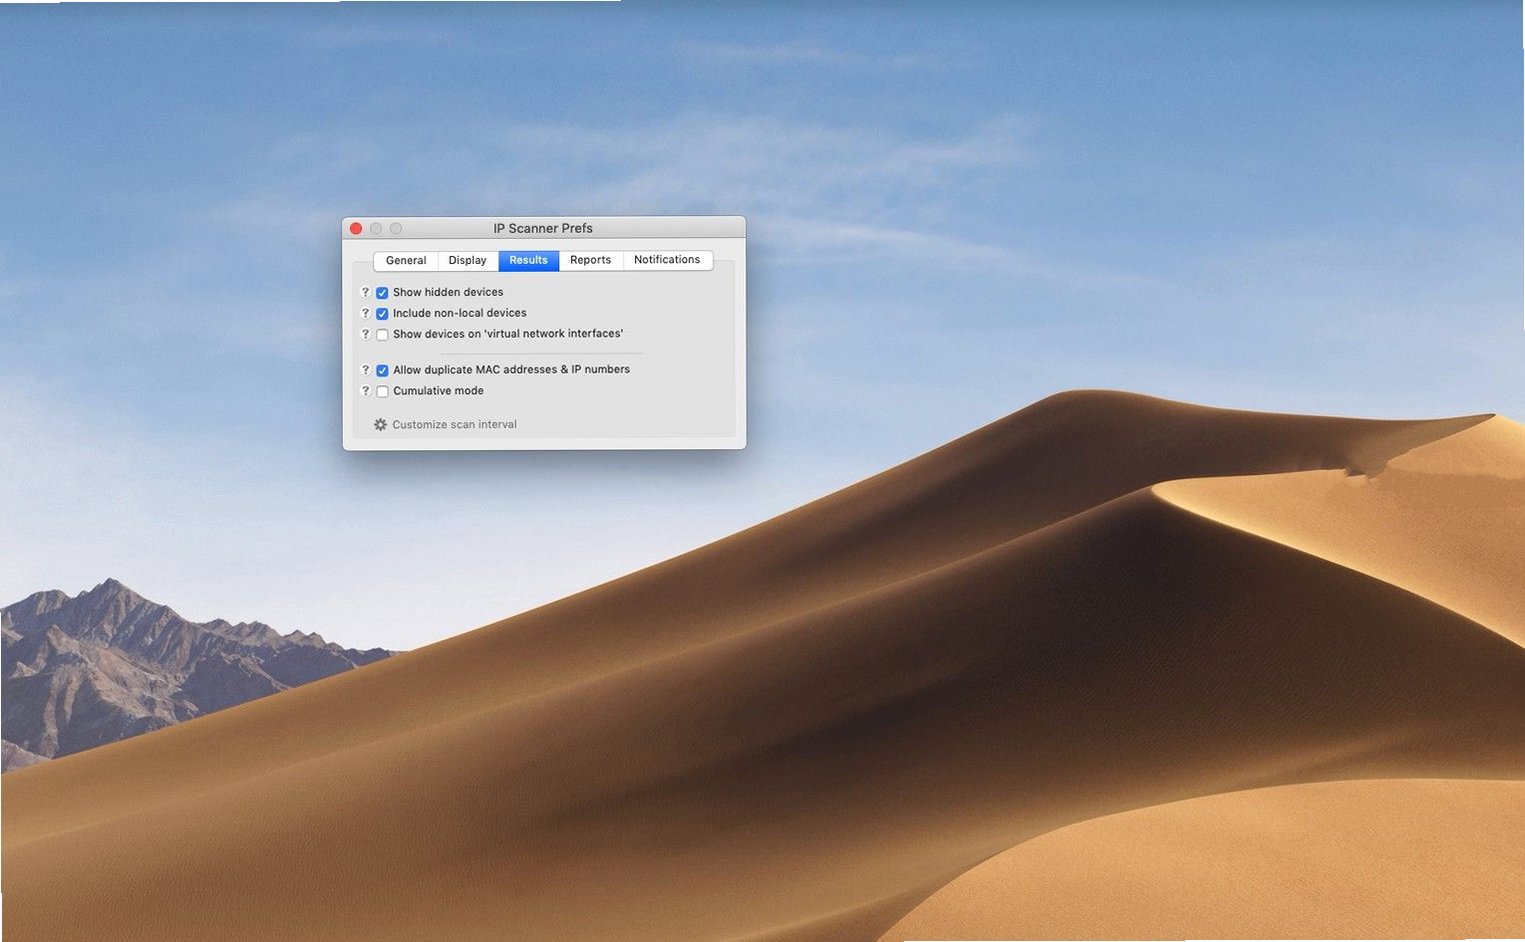Switch to the Display tab
Screen dimensions: 1525x942
click(x=467, y=260)
